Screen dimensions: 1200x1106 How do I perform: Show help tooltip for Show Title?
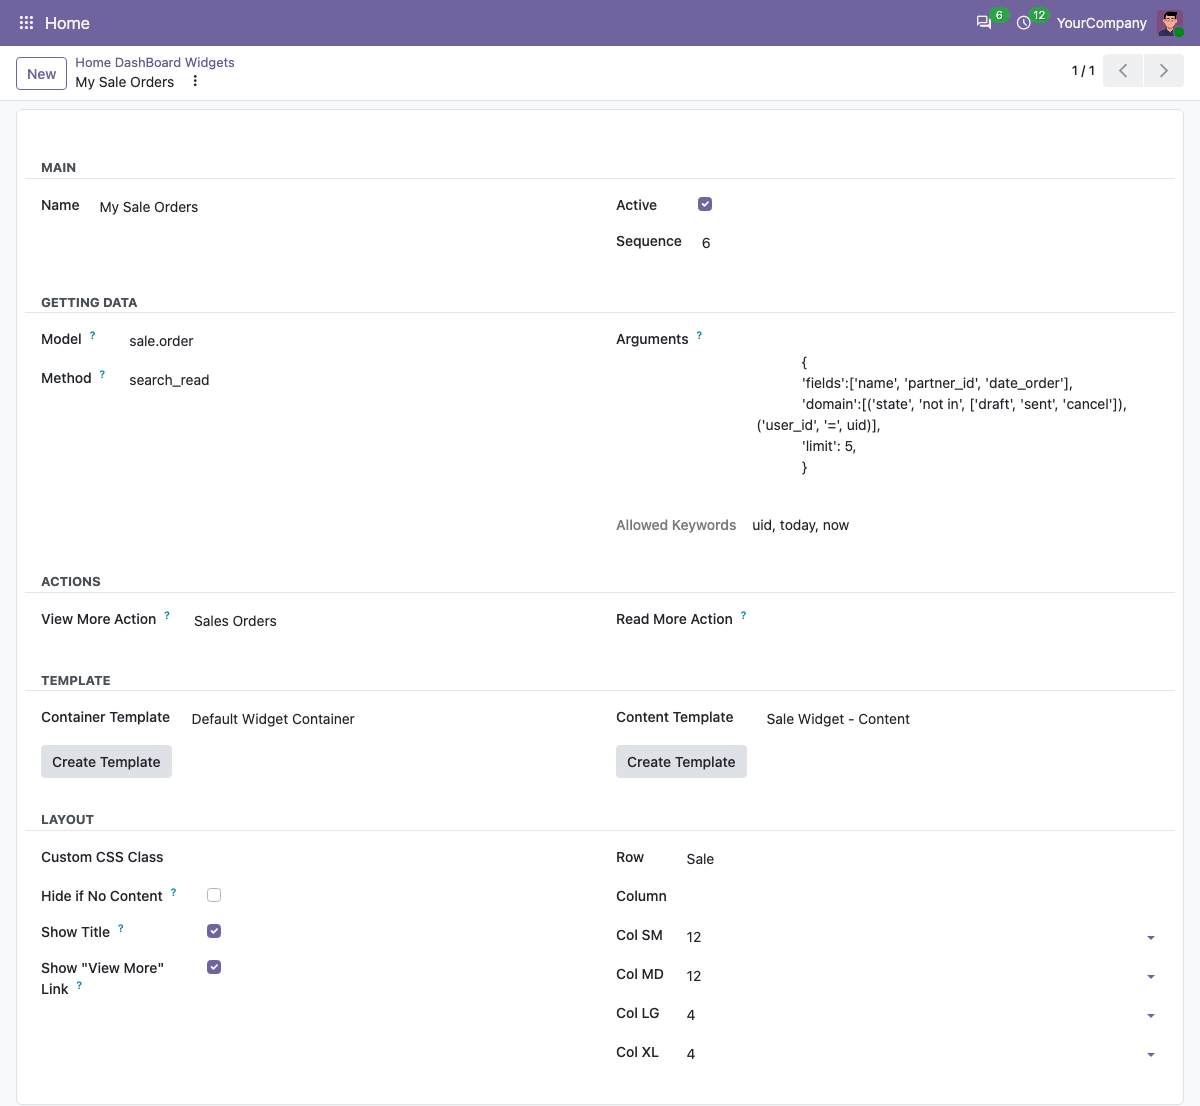[121, 929]
